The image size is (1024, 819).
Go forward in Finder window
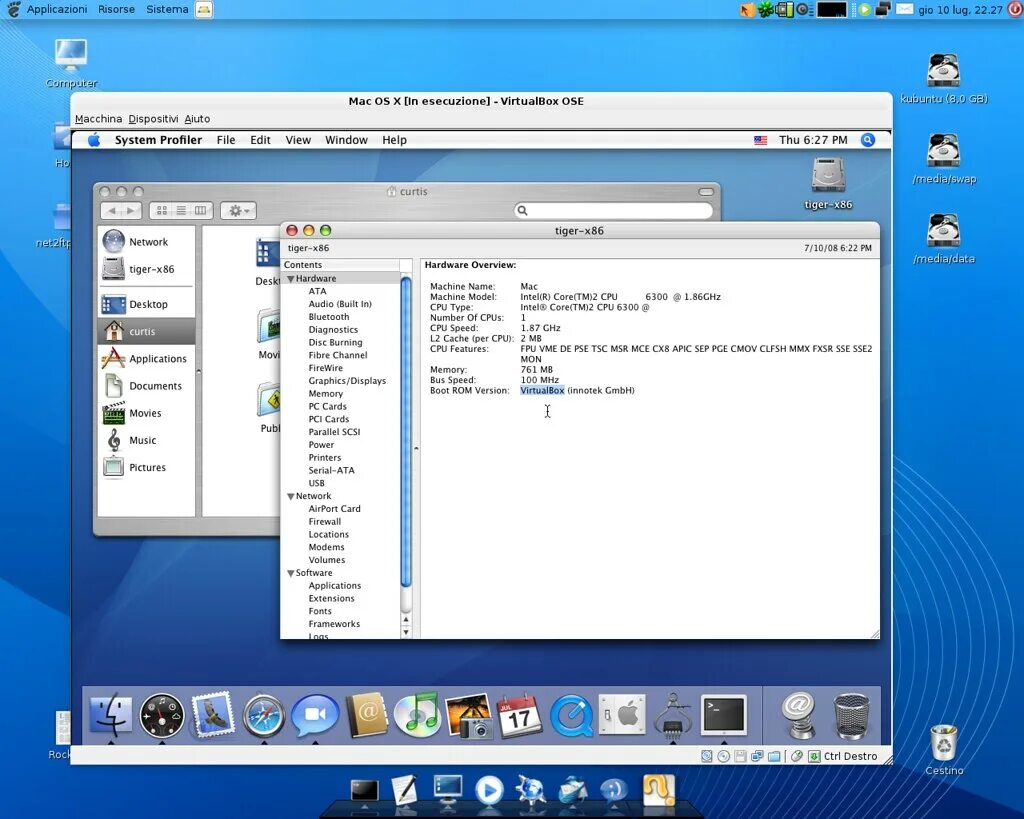click(x=131, y=210)
